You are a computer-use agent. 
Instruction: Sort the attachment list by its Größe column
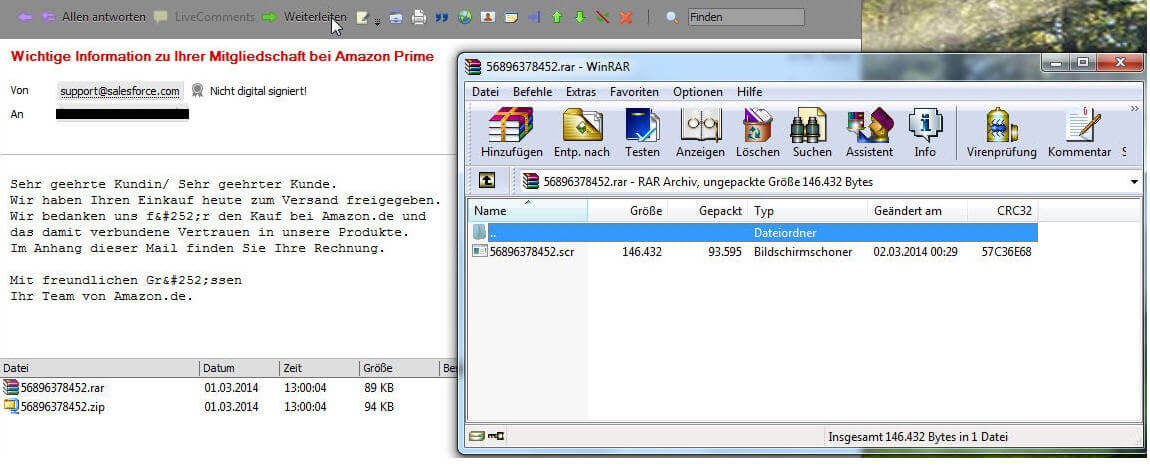[x=399, y=368]
